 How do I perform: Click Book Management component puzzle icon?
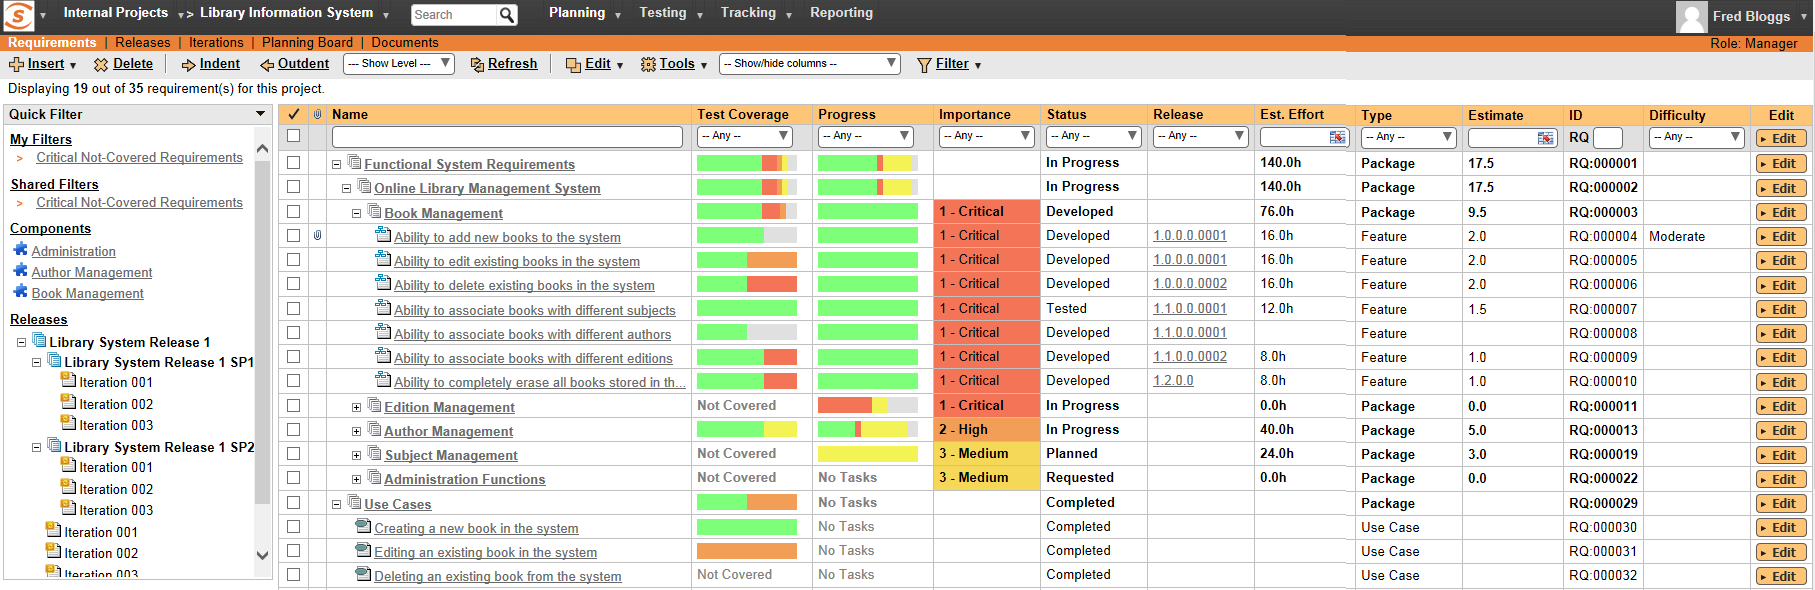click(20, 291)
